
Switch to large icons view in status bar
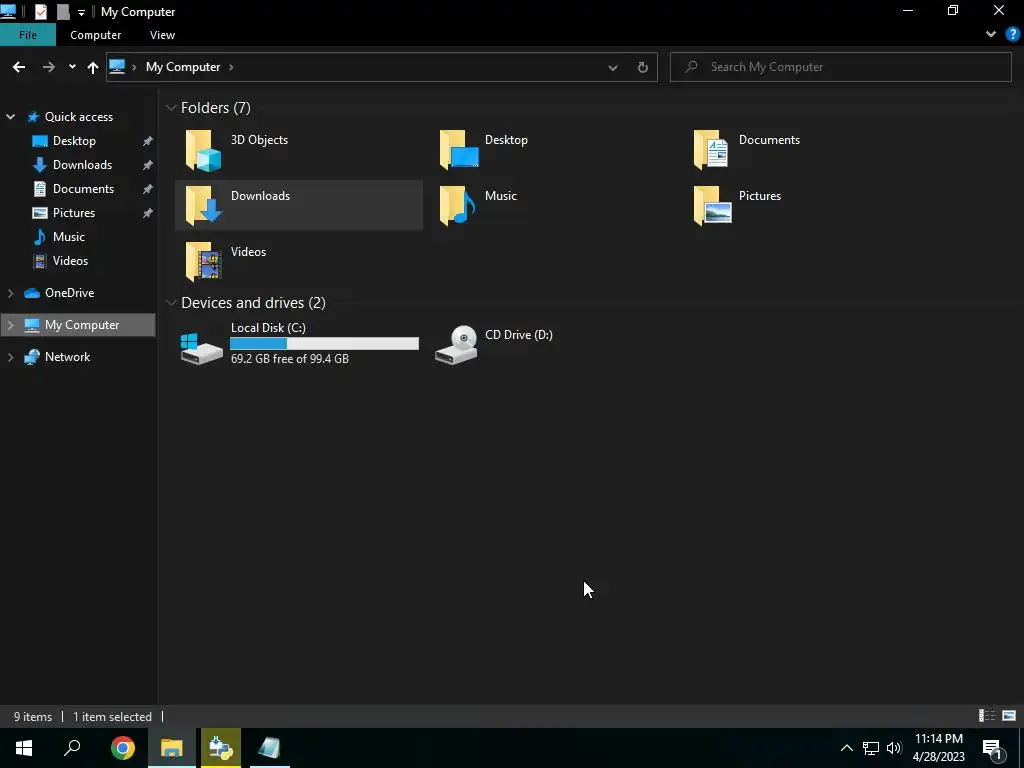point(1009,716)
